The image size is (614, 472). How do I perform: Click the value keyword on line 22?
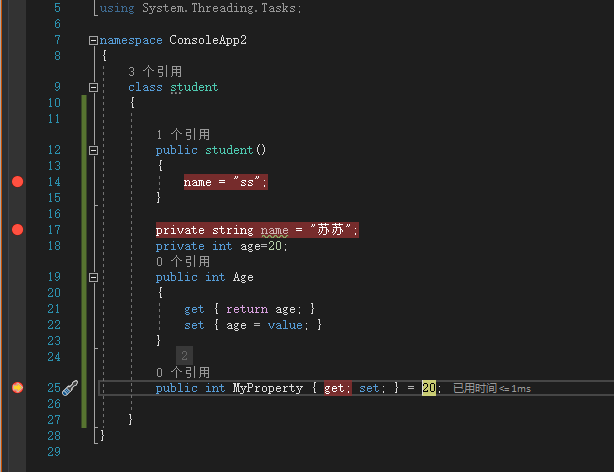285,325
